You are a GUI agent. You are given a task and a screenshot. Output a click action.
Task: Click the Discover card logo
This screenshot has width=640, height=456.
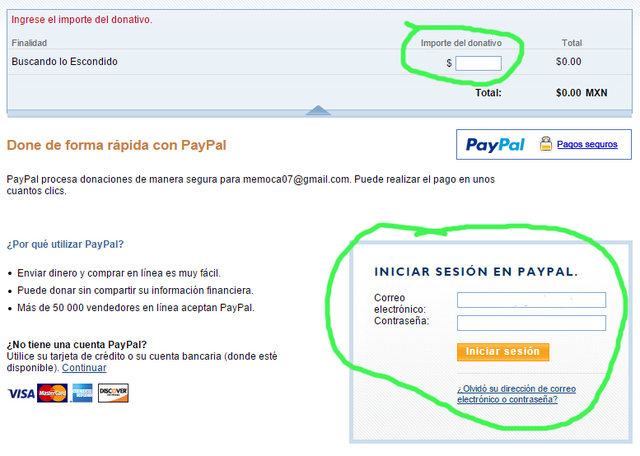pos(113,393)
